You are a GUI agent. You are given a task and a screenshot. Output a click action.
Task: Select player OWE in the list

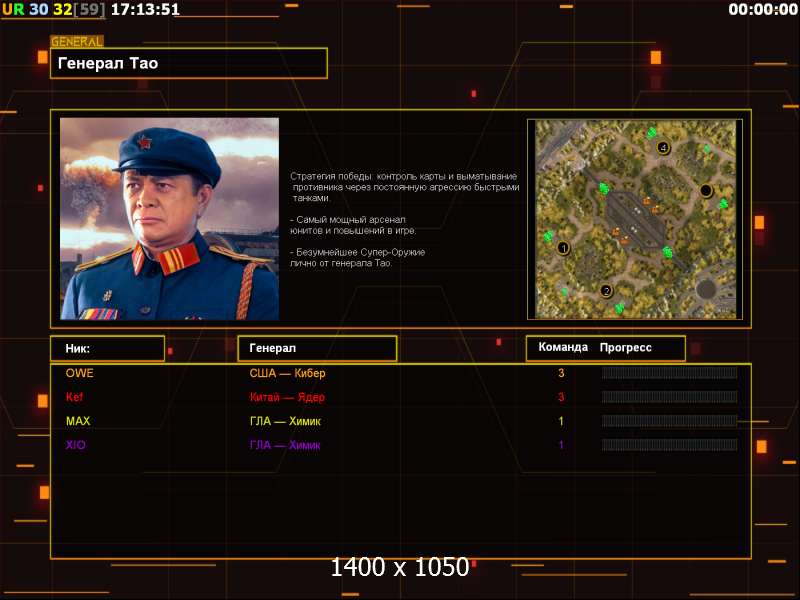coord(80,373)
